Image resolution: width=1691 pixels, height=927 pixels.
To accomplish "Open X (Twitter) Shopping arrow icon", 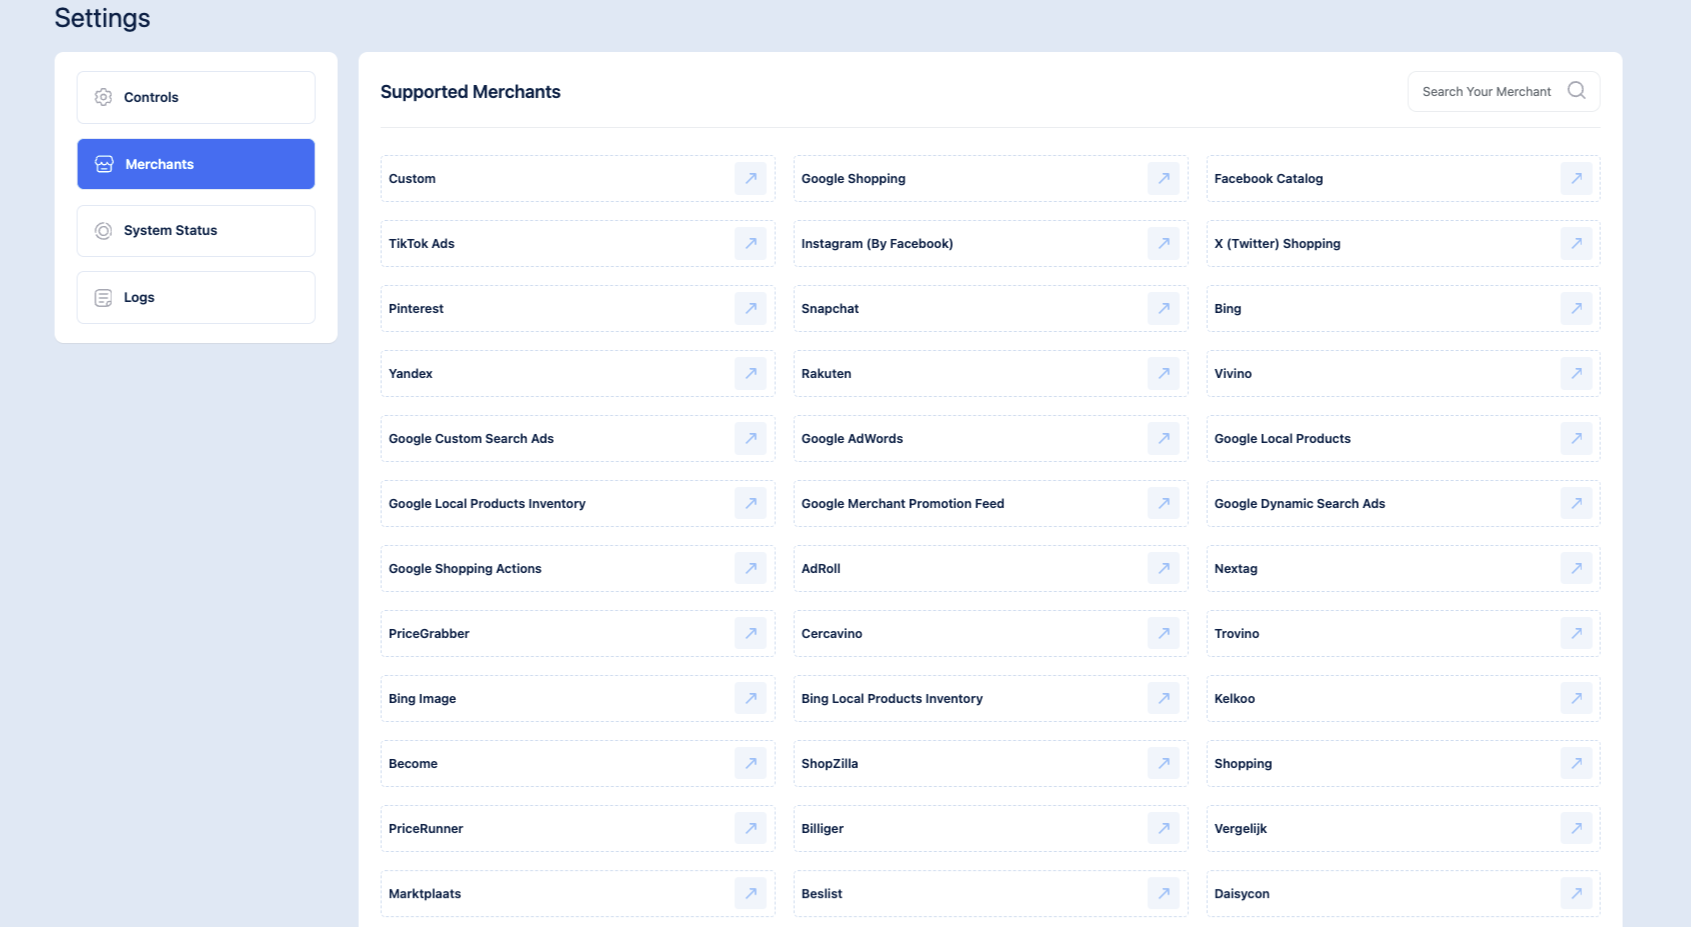I will click(x=1576, y=243).
